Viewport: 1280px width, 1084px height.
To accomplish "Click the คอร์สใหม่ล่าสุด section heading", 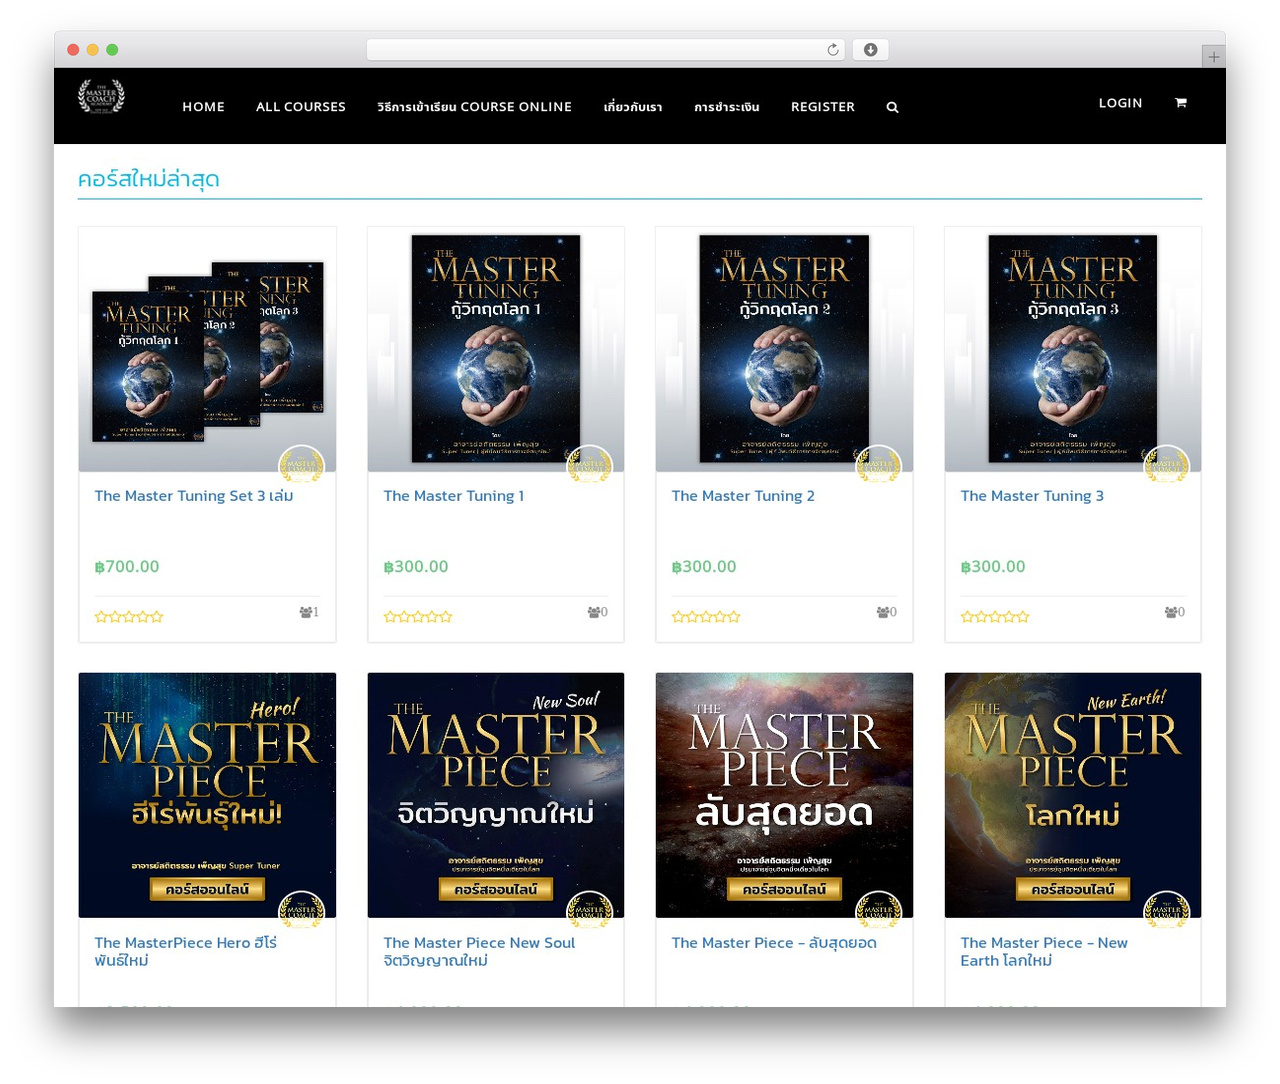I will [149, 179].
